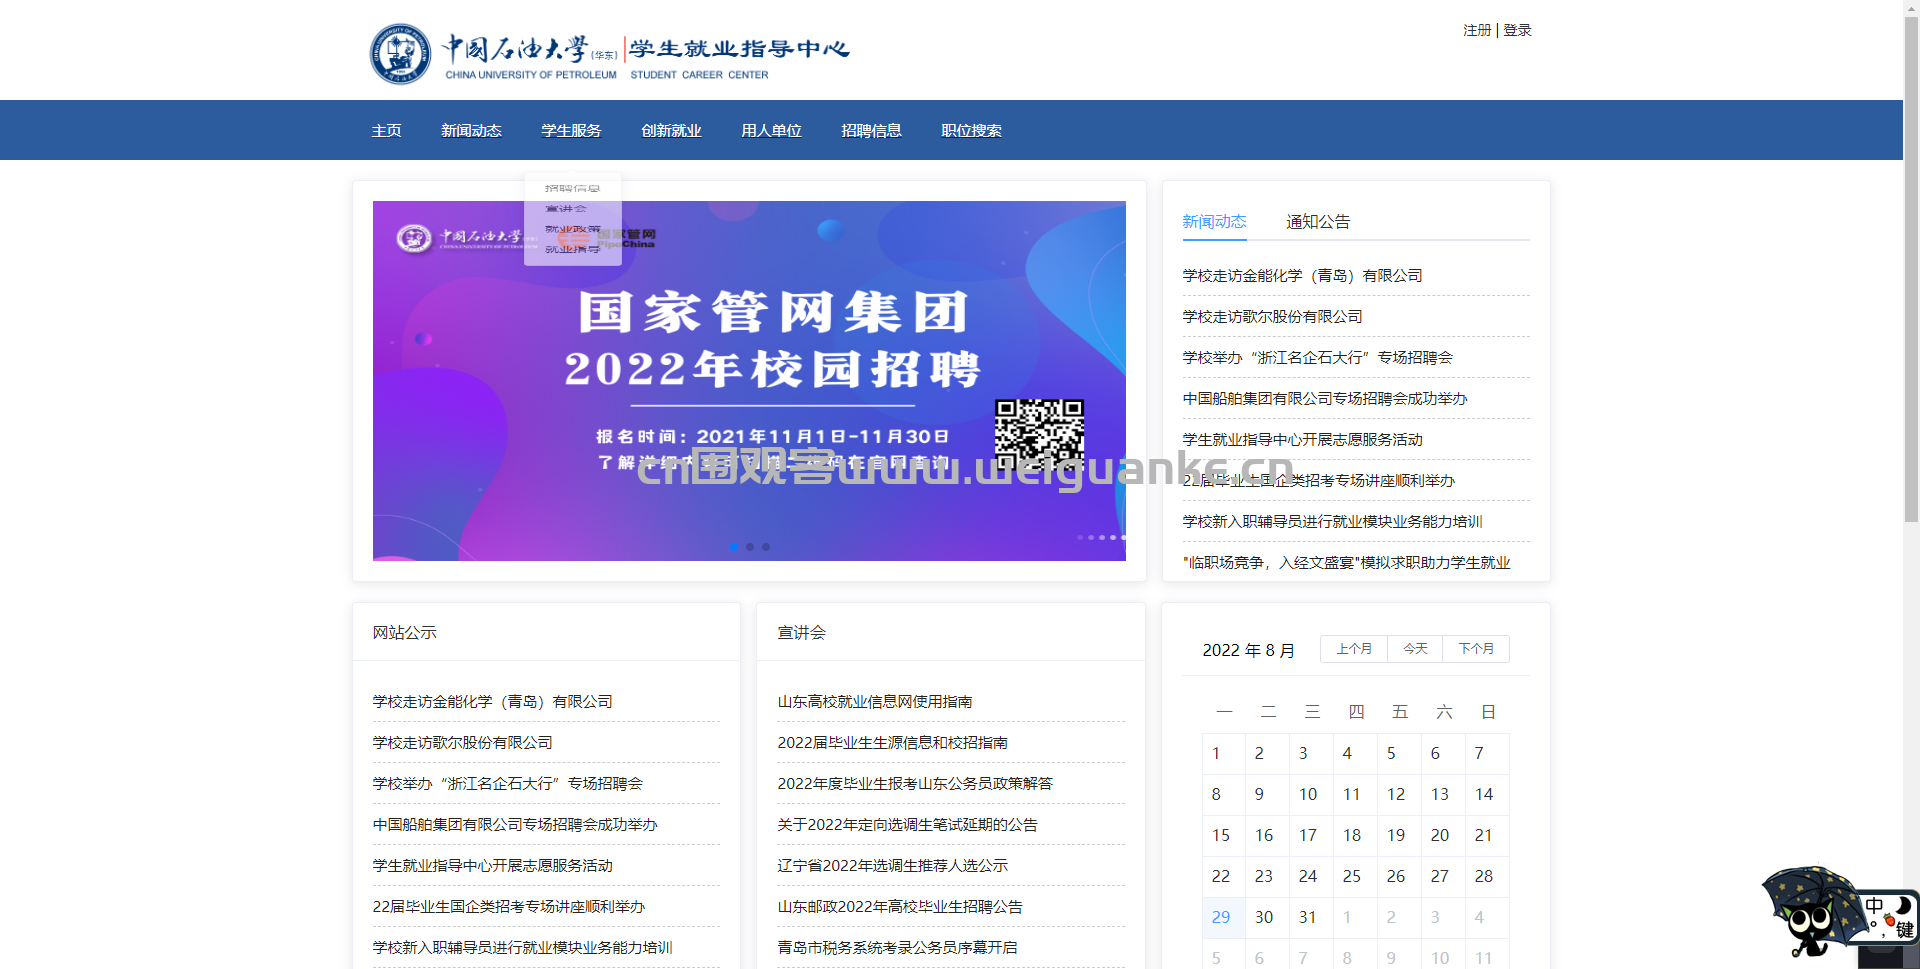Click the China University of Petroleum logo emblem
The width and height of the screenshot is (1920, 969).
coord(400,54)
